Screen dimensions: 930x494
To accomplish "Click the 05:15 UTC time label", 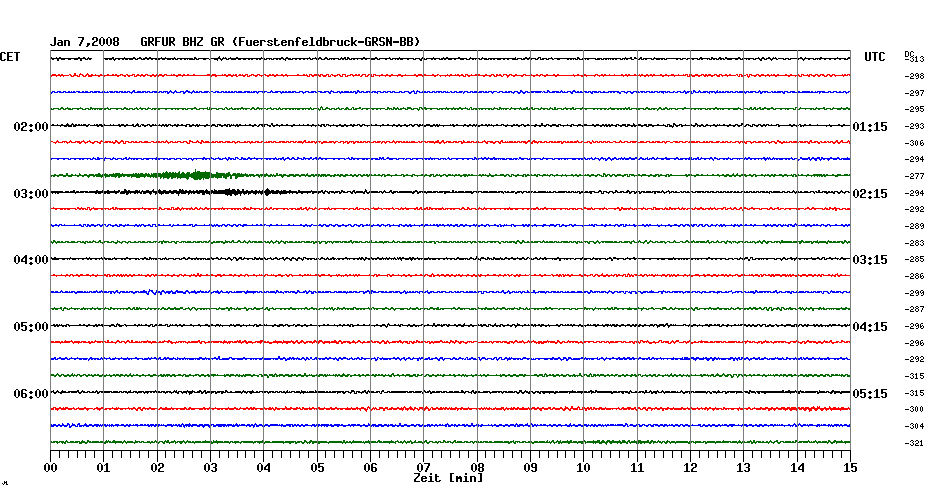I will (870, 394).
